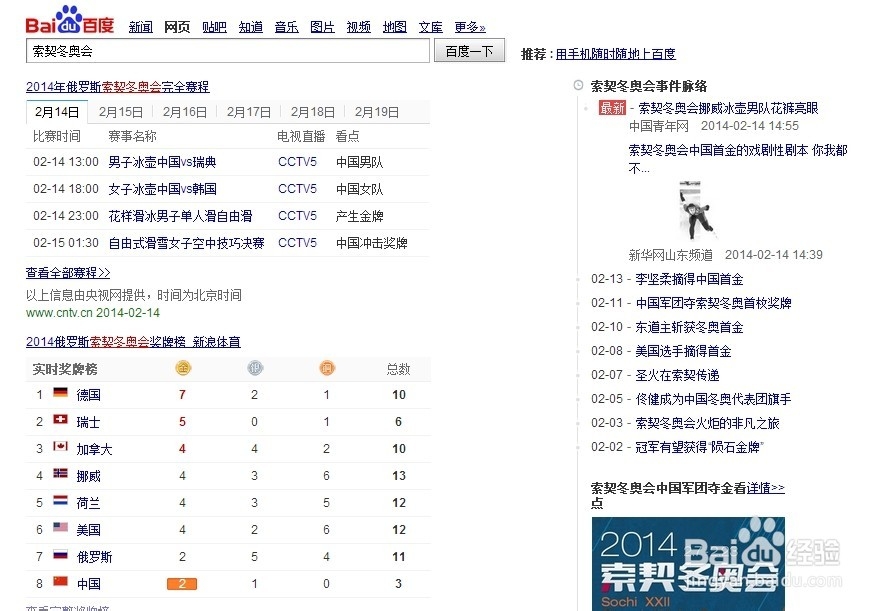Open the 详情>> link for 中国军团夺金看点
892x611 pixels.
coord(766,488)
